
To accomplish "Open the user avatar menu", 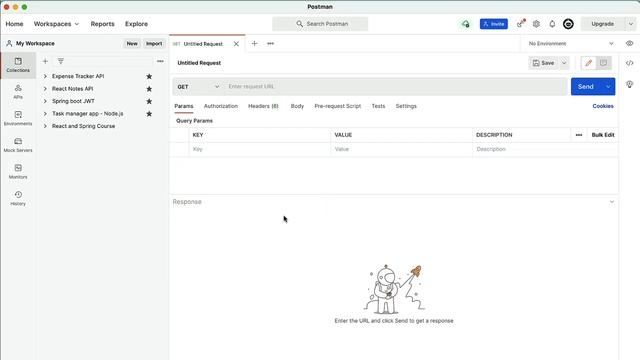I will (x=568, y=24).
